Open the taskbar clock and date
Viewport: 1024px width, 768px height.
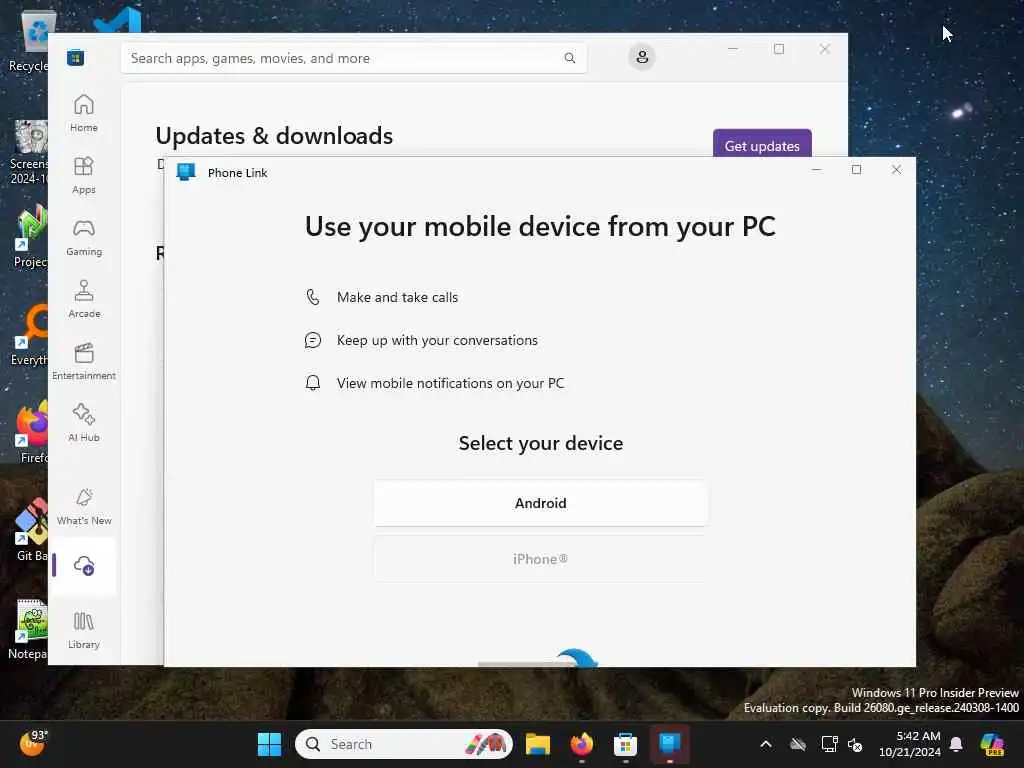tap(910, 744)
